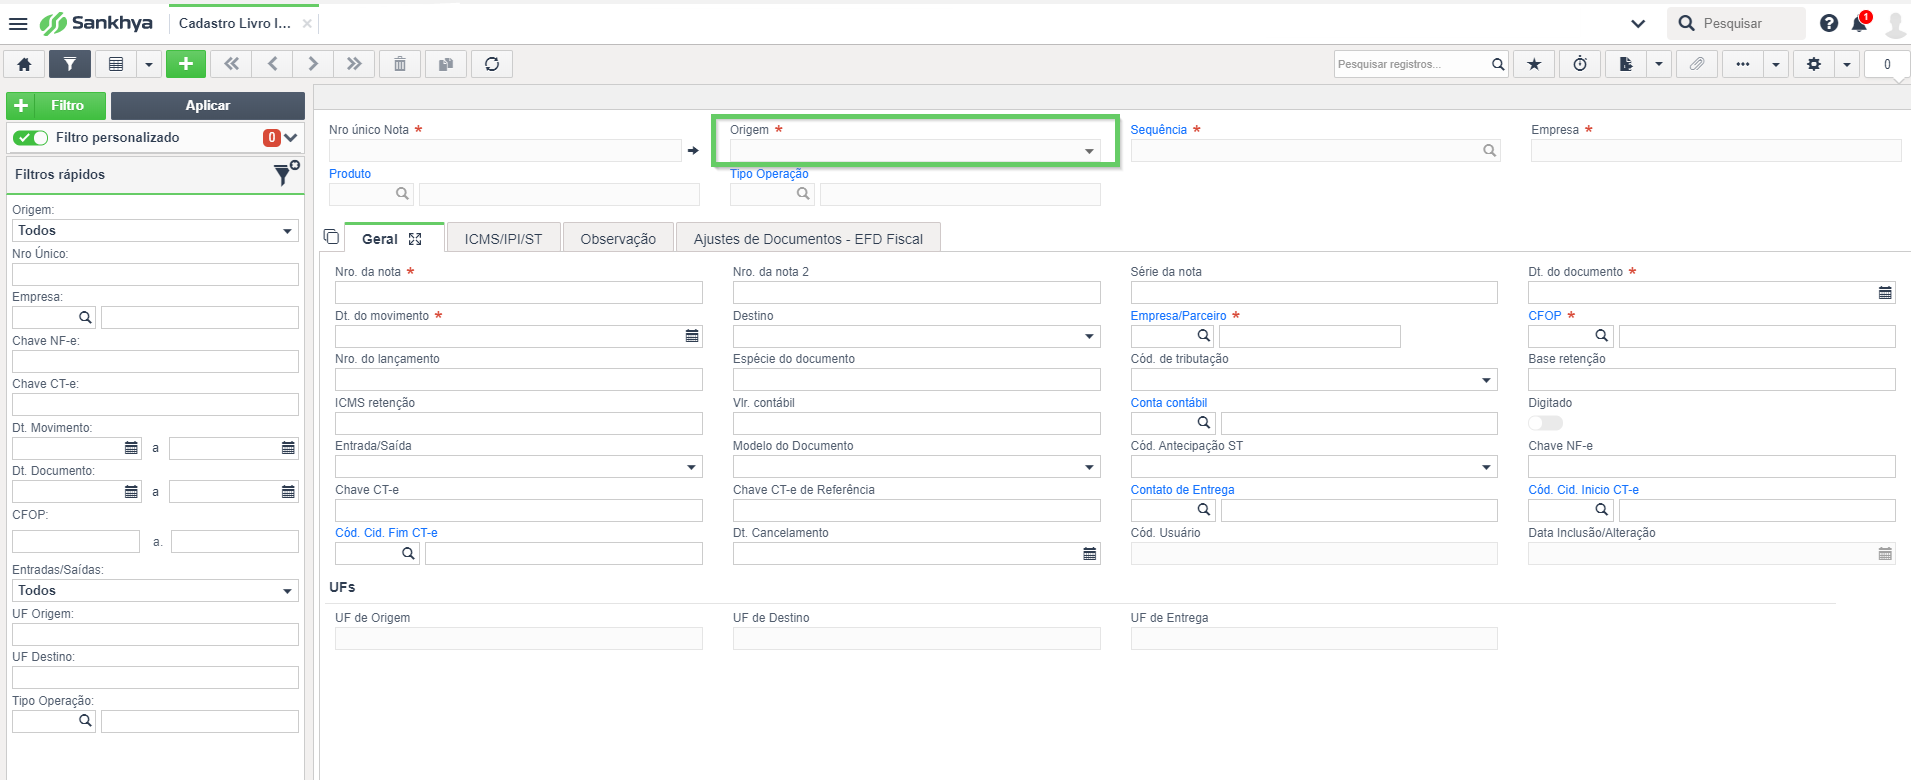This screenshot has height=780, width=1911.
Task: Click the green Filtro button
Action: click(x=57, y=105)
